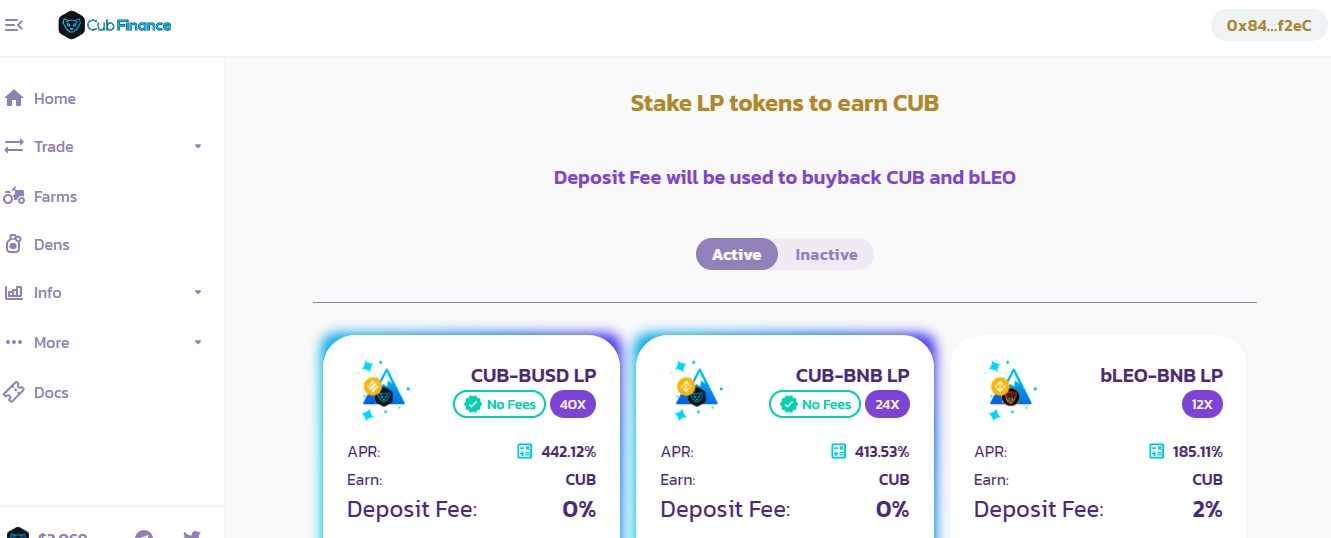Expand the Info menu arrow
1331x538 pixels.
click(198, 292)
